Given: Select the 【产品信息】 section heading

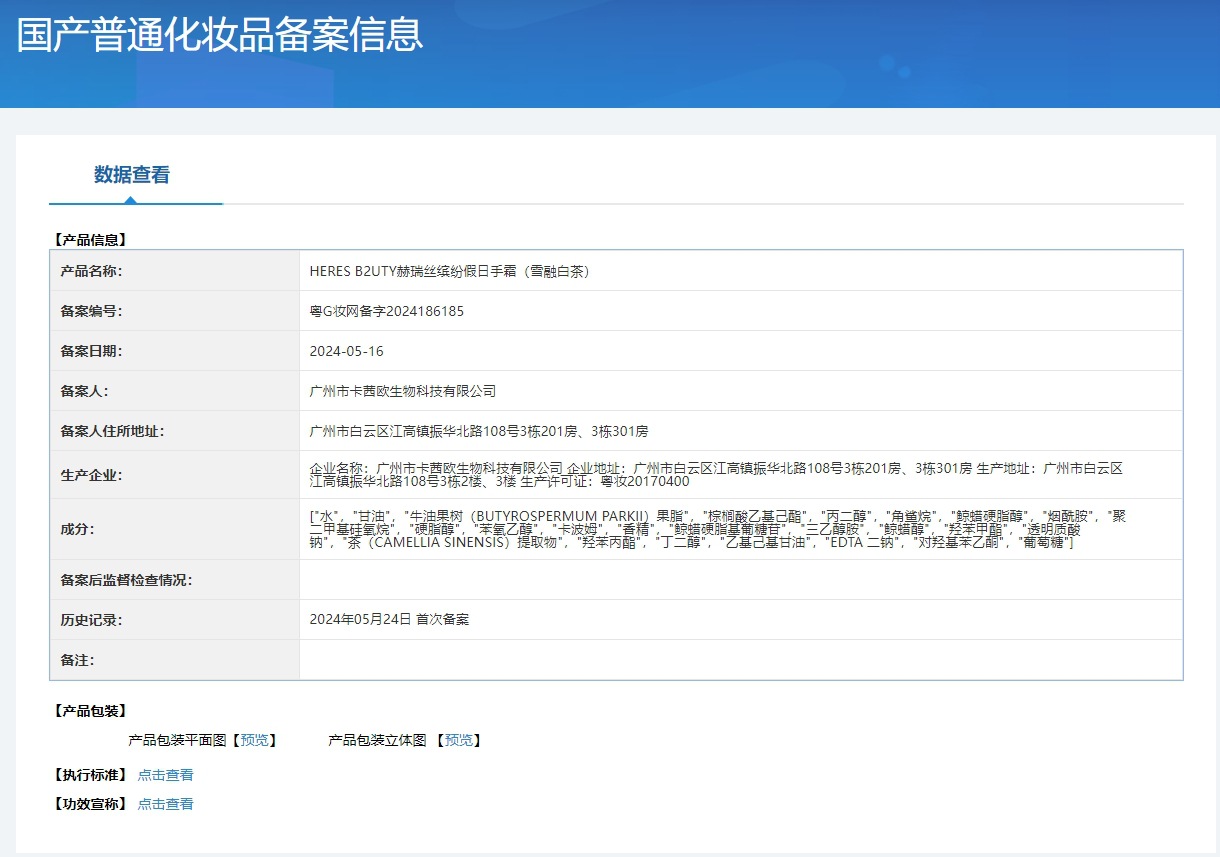Looking at the screenshot, I should pos(89,240).
